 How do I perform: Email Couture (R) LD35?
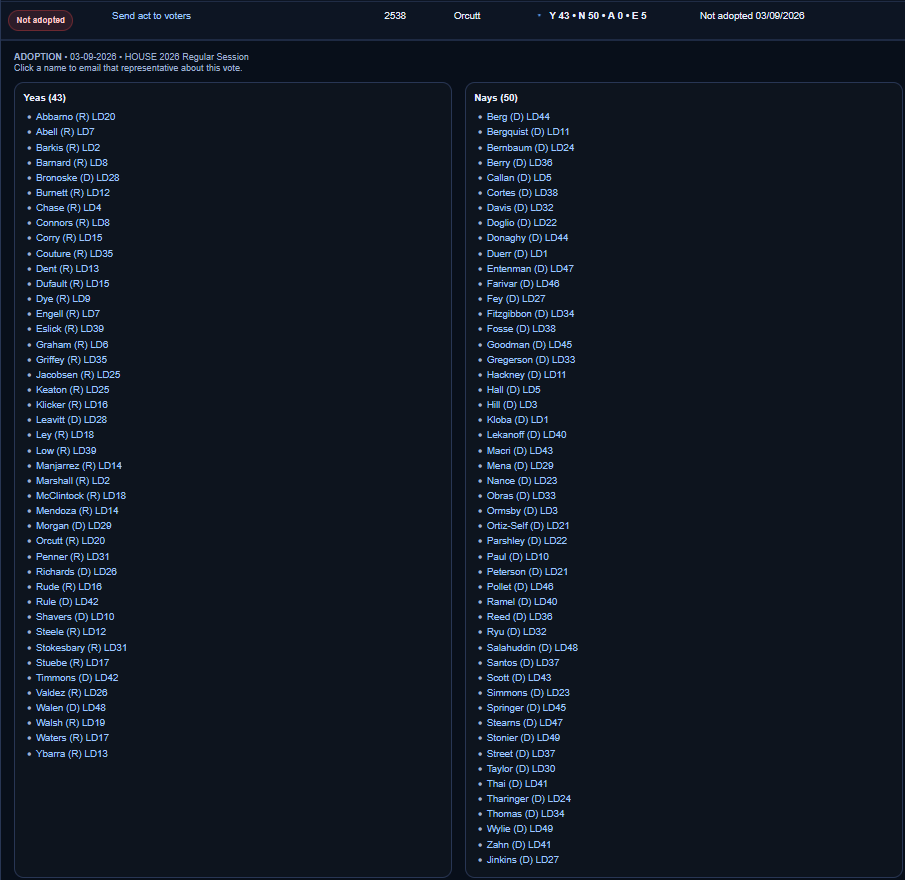(x=74, y=254)
